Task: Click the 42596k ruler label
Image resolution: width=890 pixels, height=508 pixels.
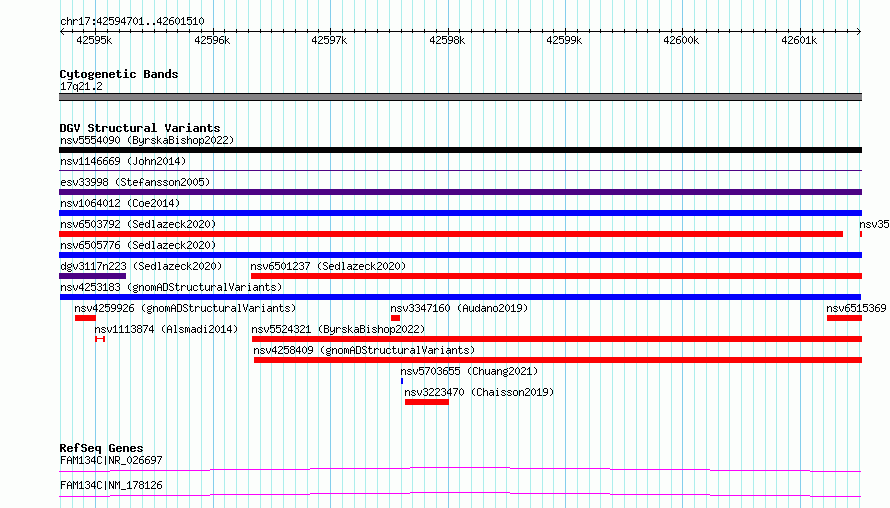Action: (212, 40)
